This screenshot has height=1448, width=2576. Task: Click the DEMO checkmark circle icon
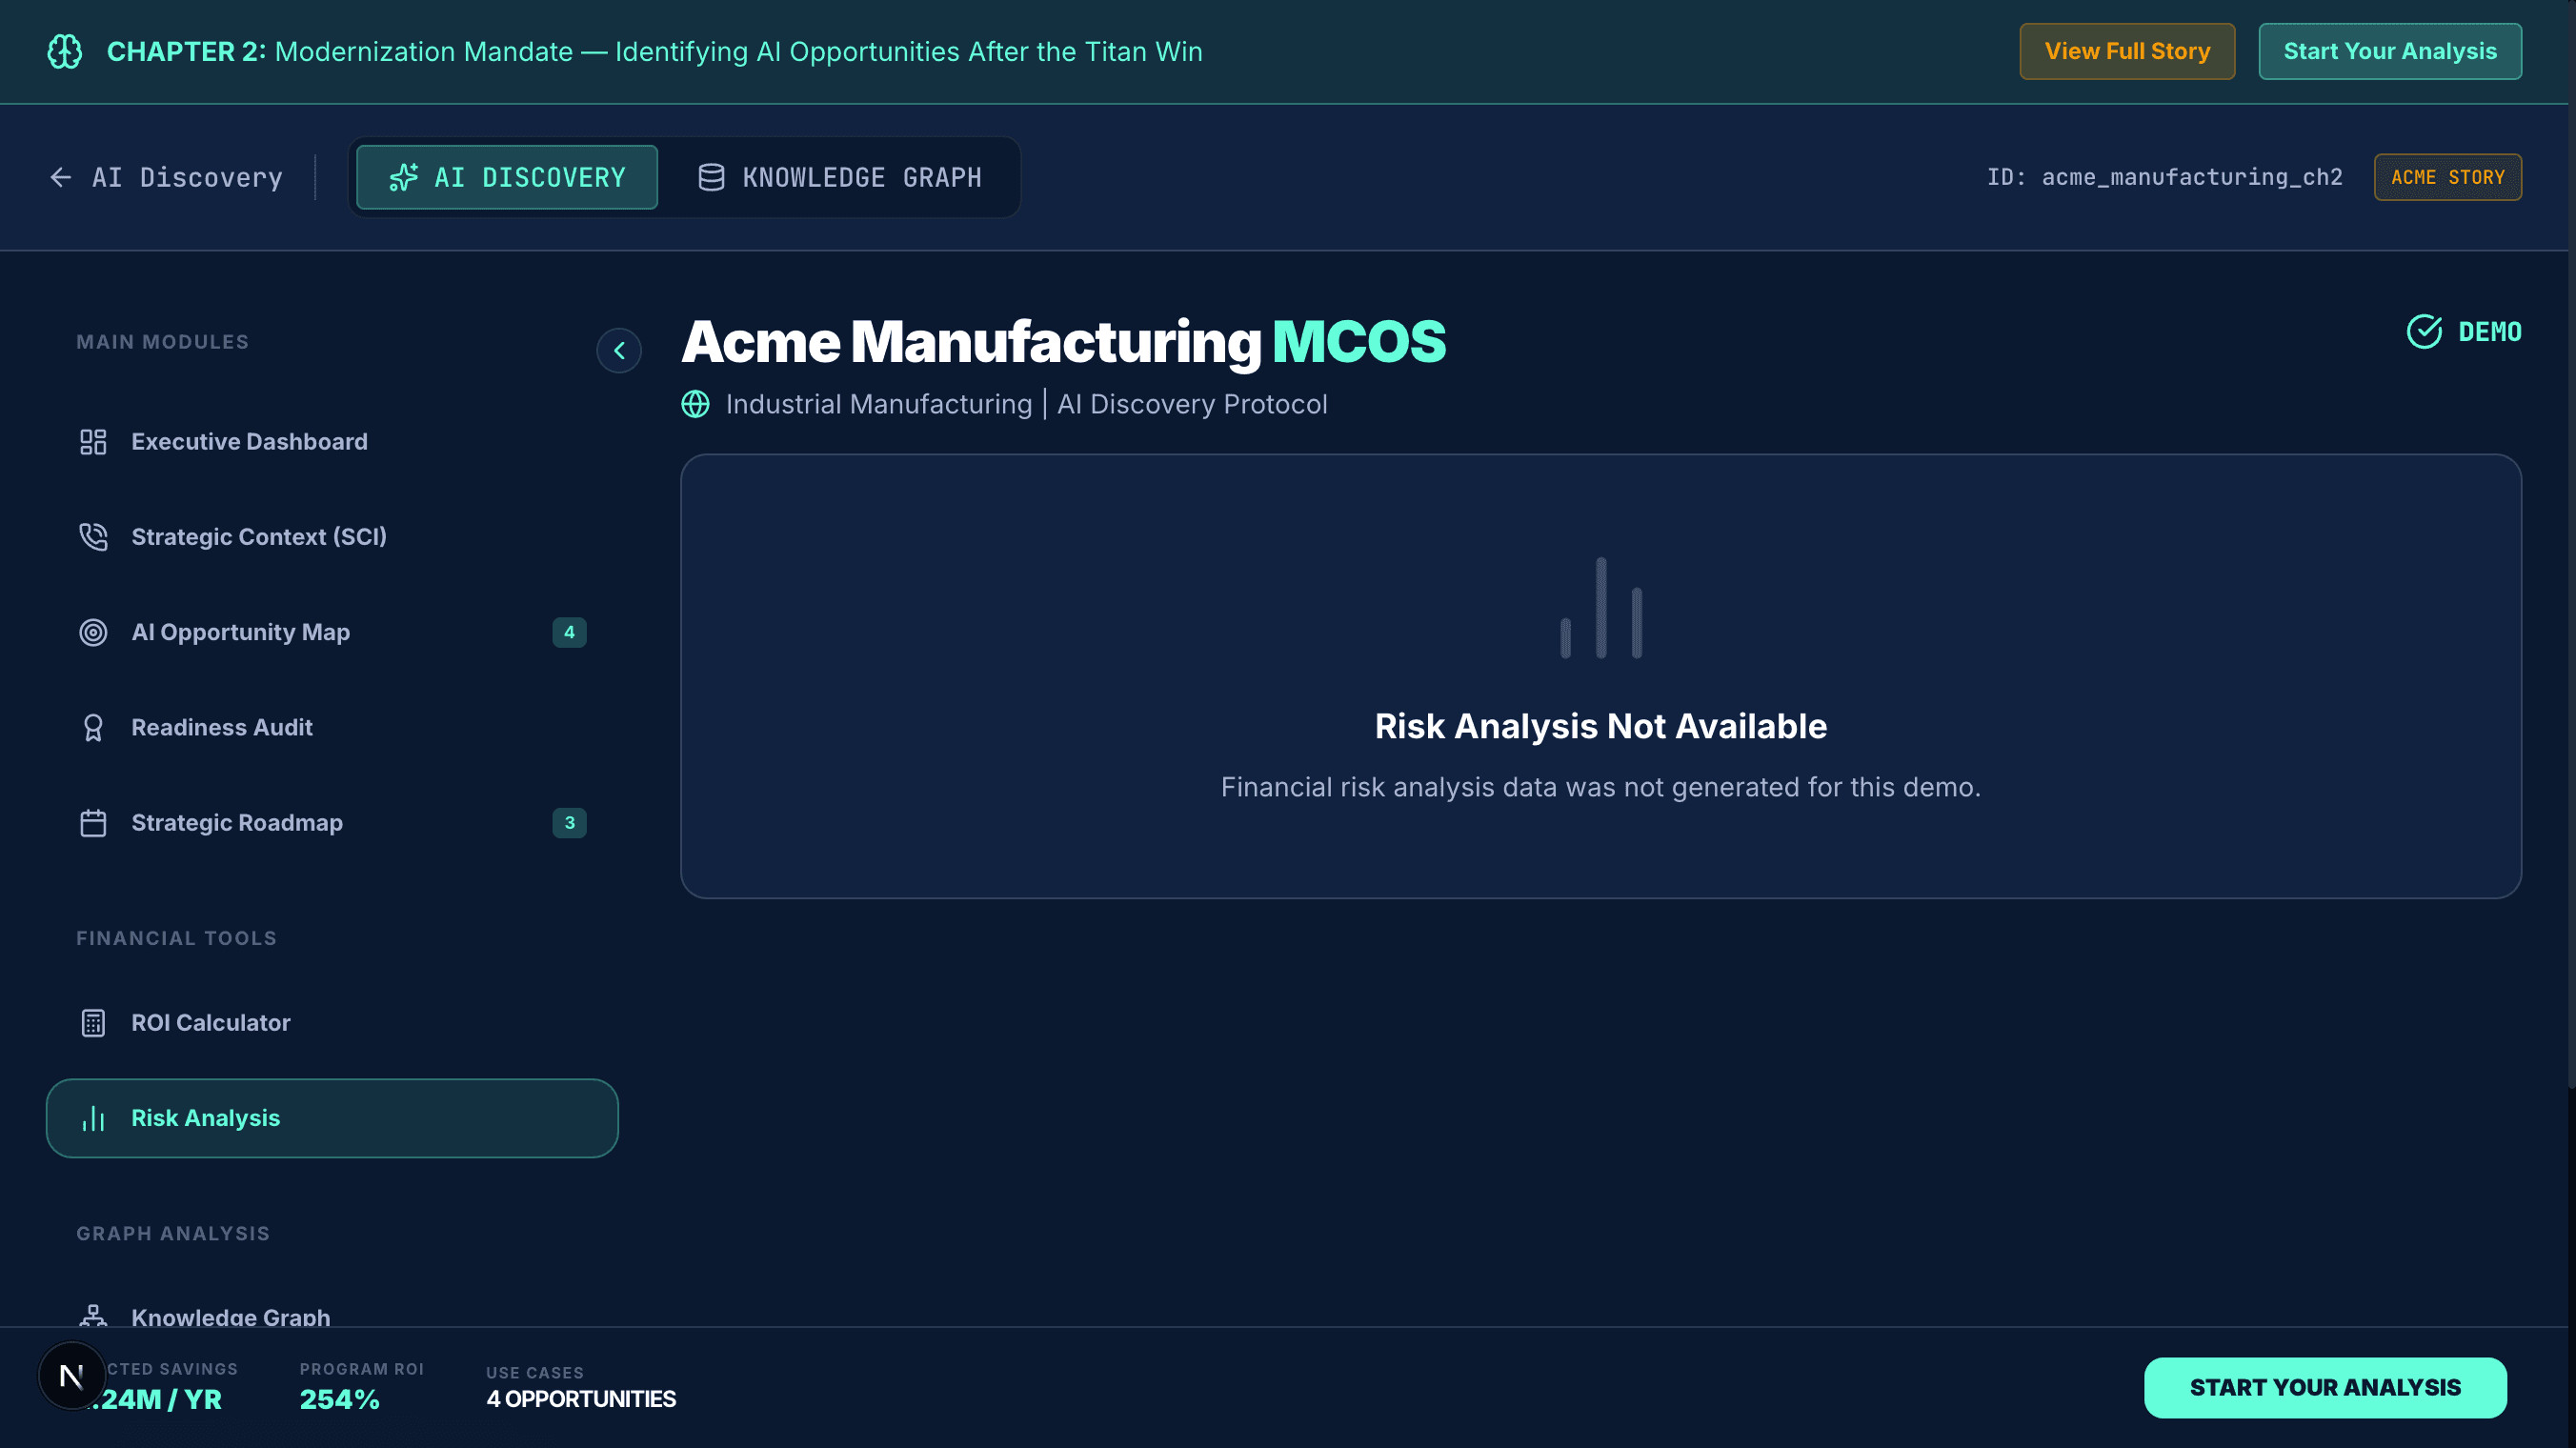tap(2424, 331)
